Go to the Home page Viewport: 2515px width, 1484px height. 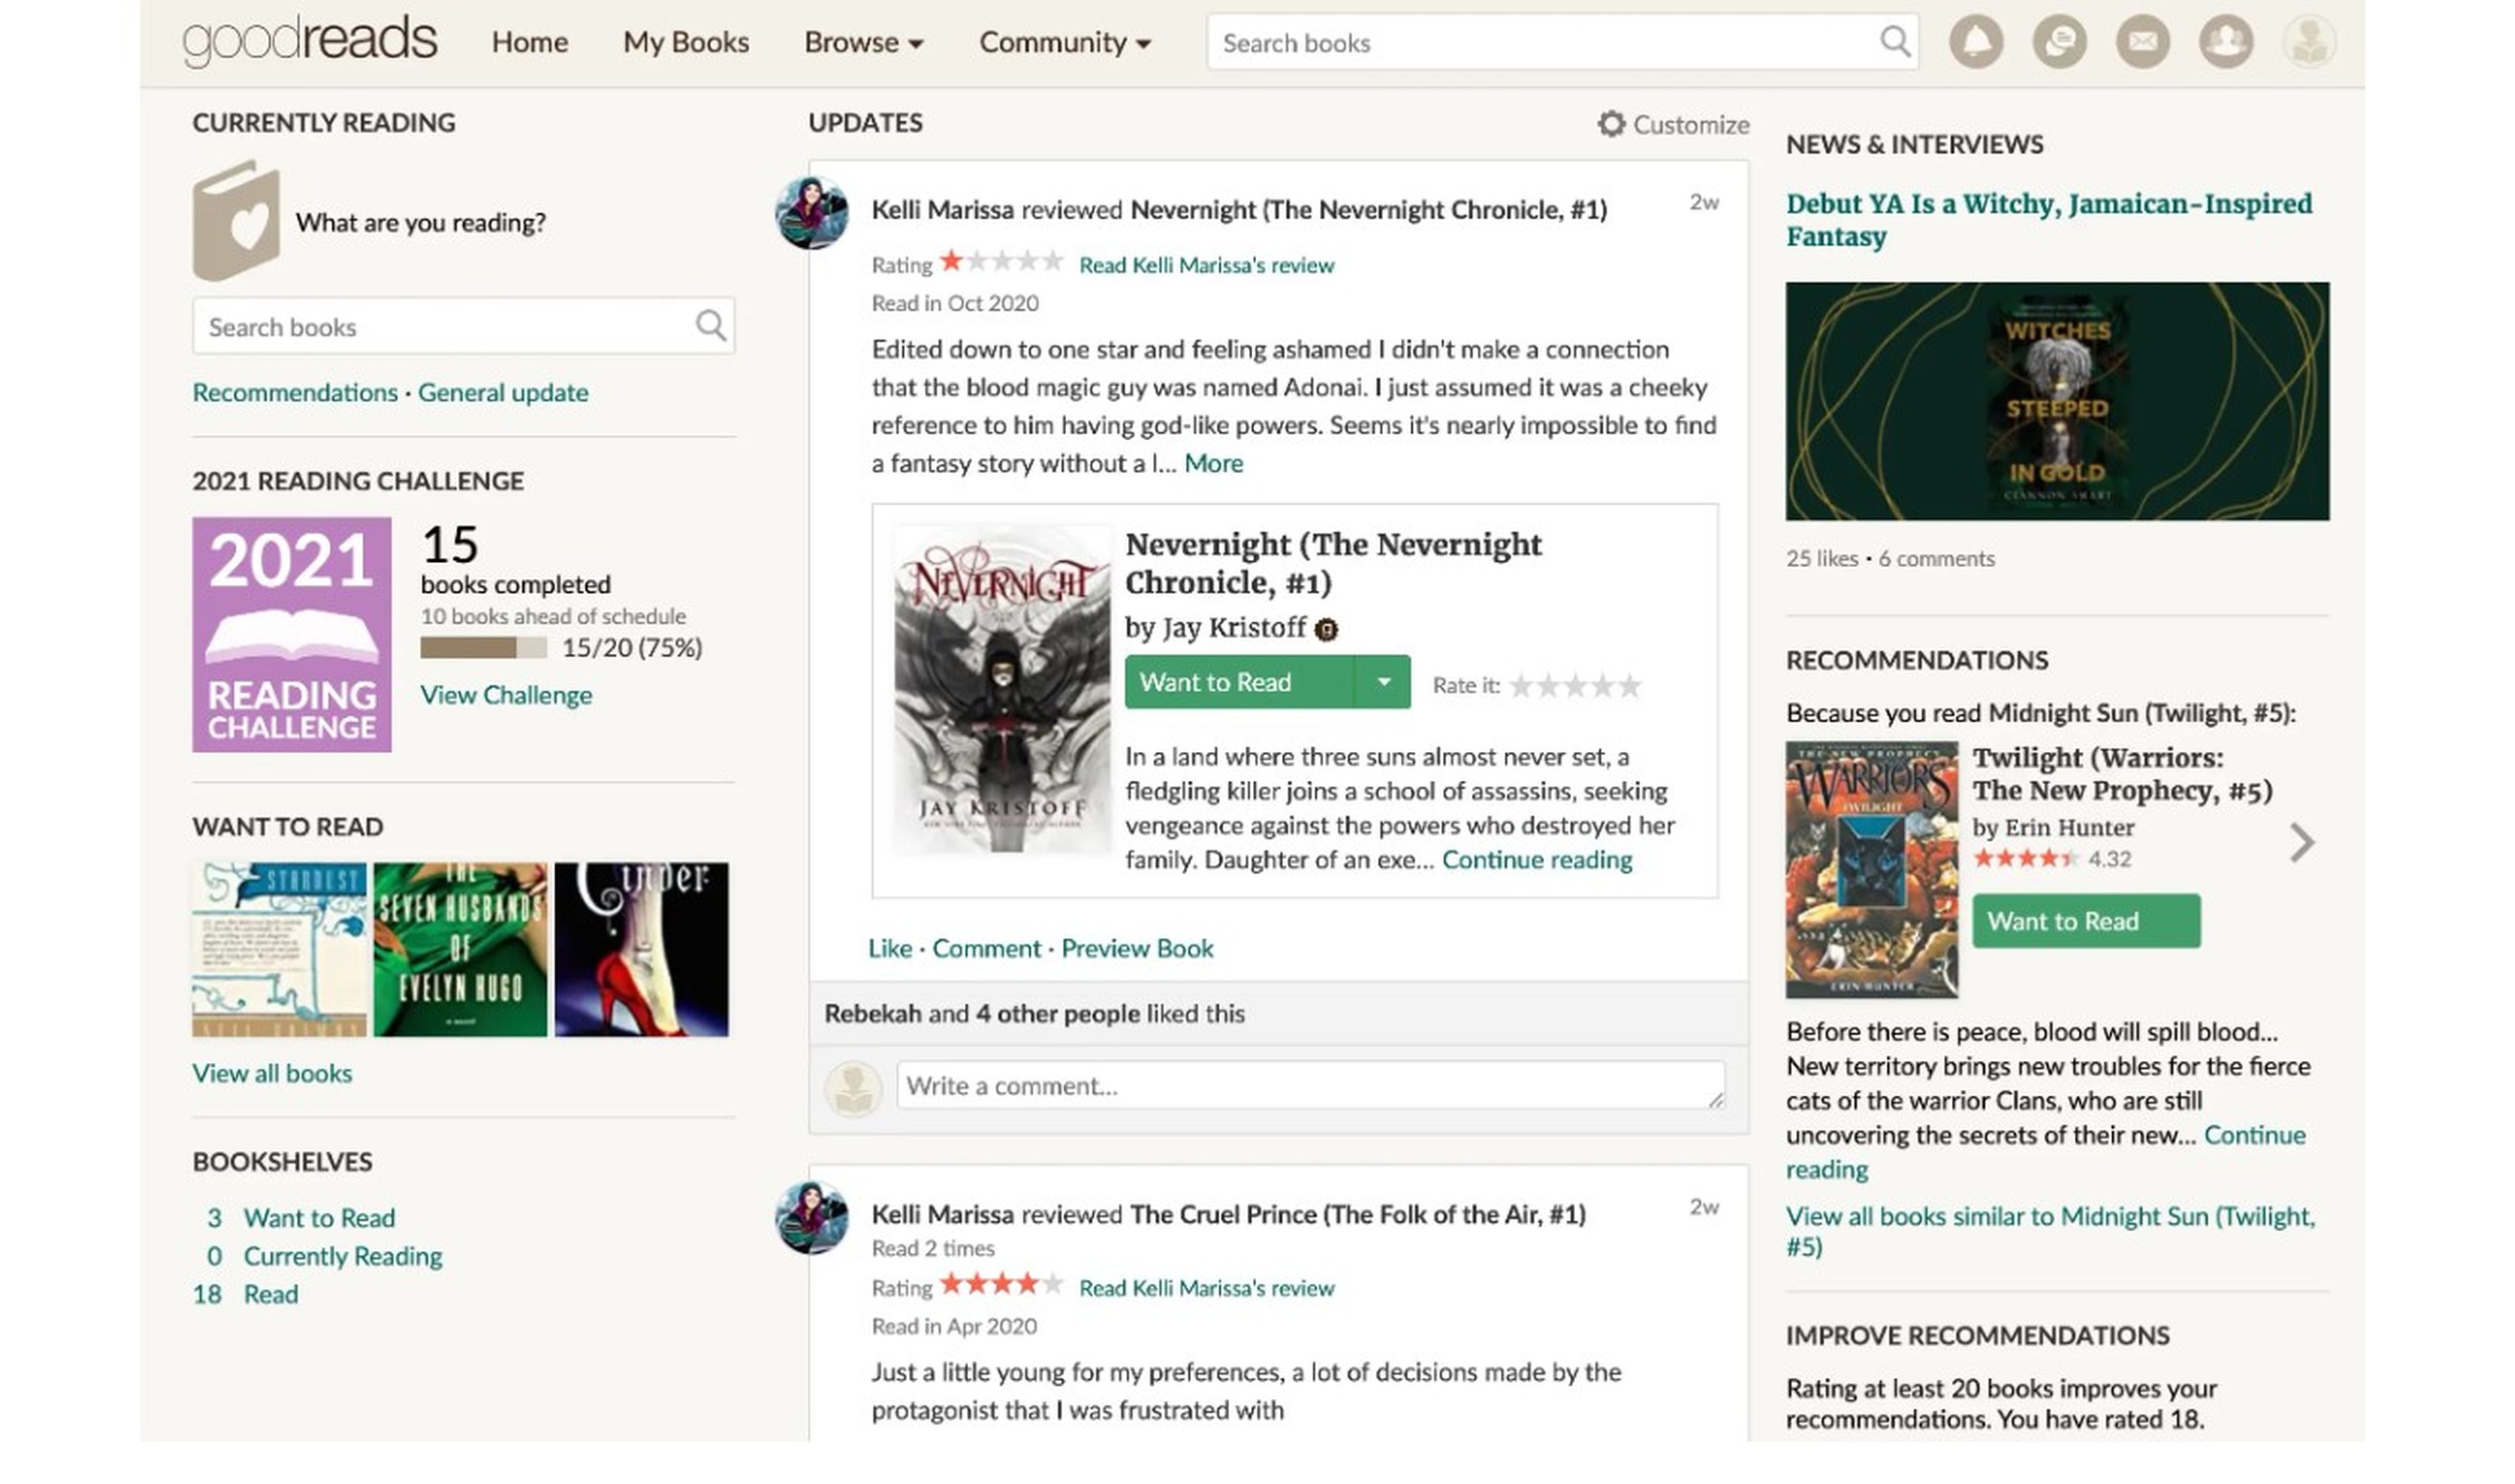tap(529, 42)
